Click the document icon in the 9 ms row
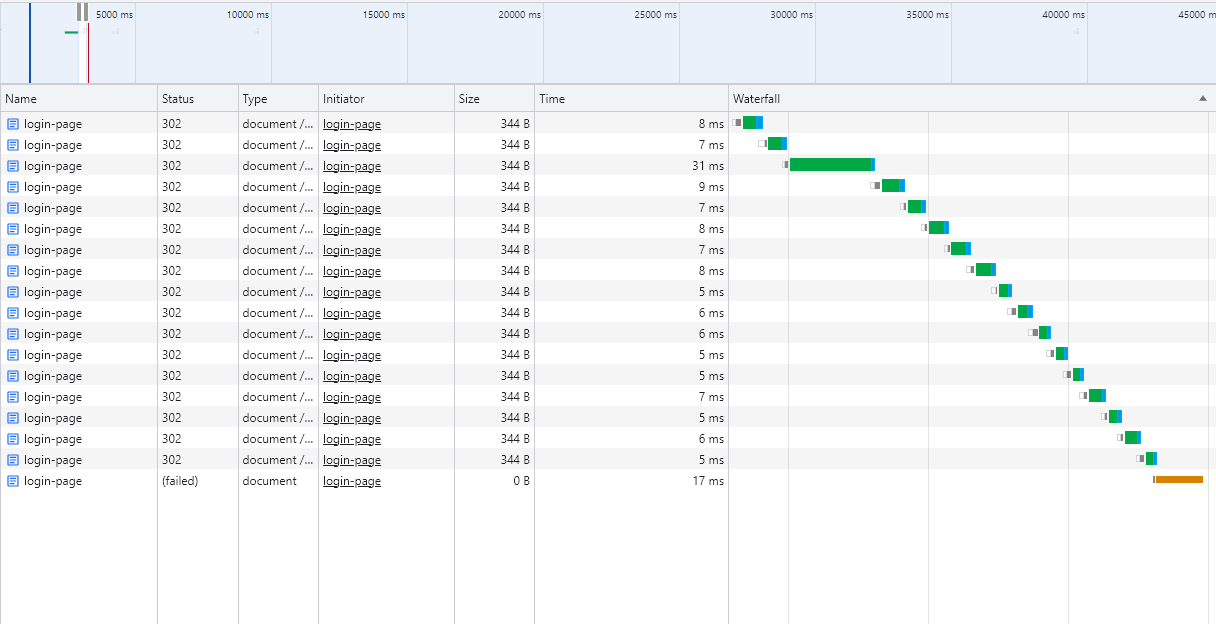The width and height of the screenshot is (1216, 624). [x=13, y=187]
